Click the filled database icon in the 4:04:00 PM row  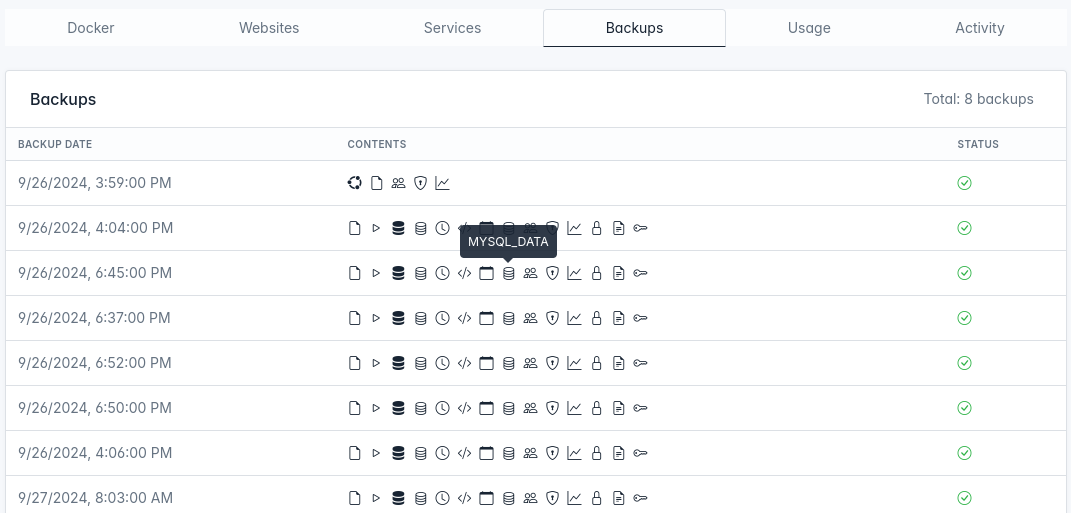(x=398, y=228)
